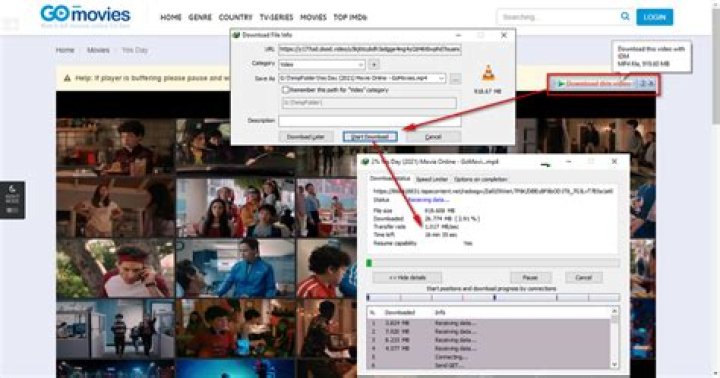Click the overall download progress bar
Viewport: 720px width, 378px height.
[493, 263]
